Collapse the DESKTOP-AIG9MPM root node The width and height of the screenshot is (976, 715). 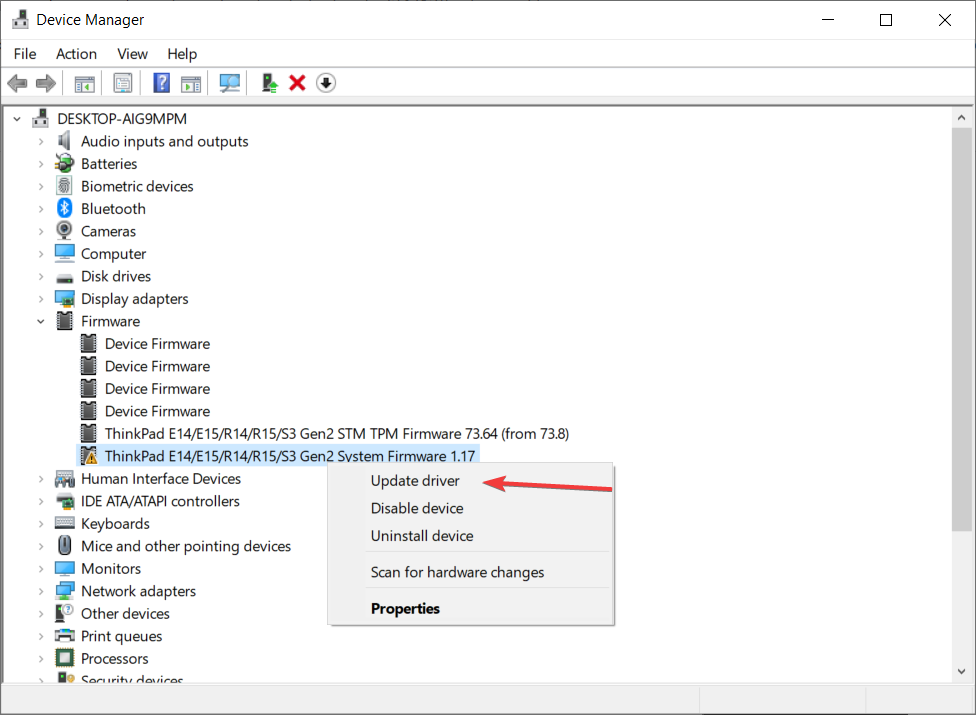click(x=17, y=118)
